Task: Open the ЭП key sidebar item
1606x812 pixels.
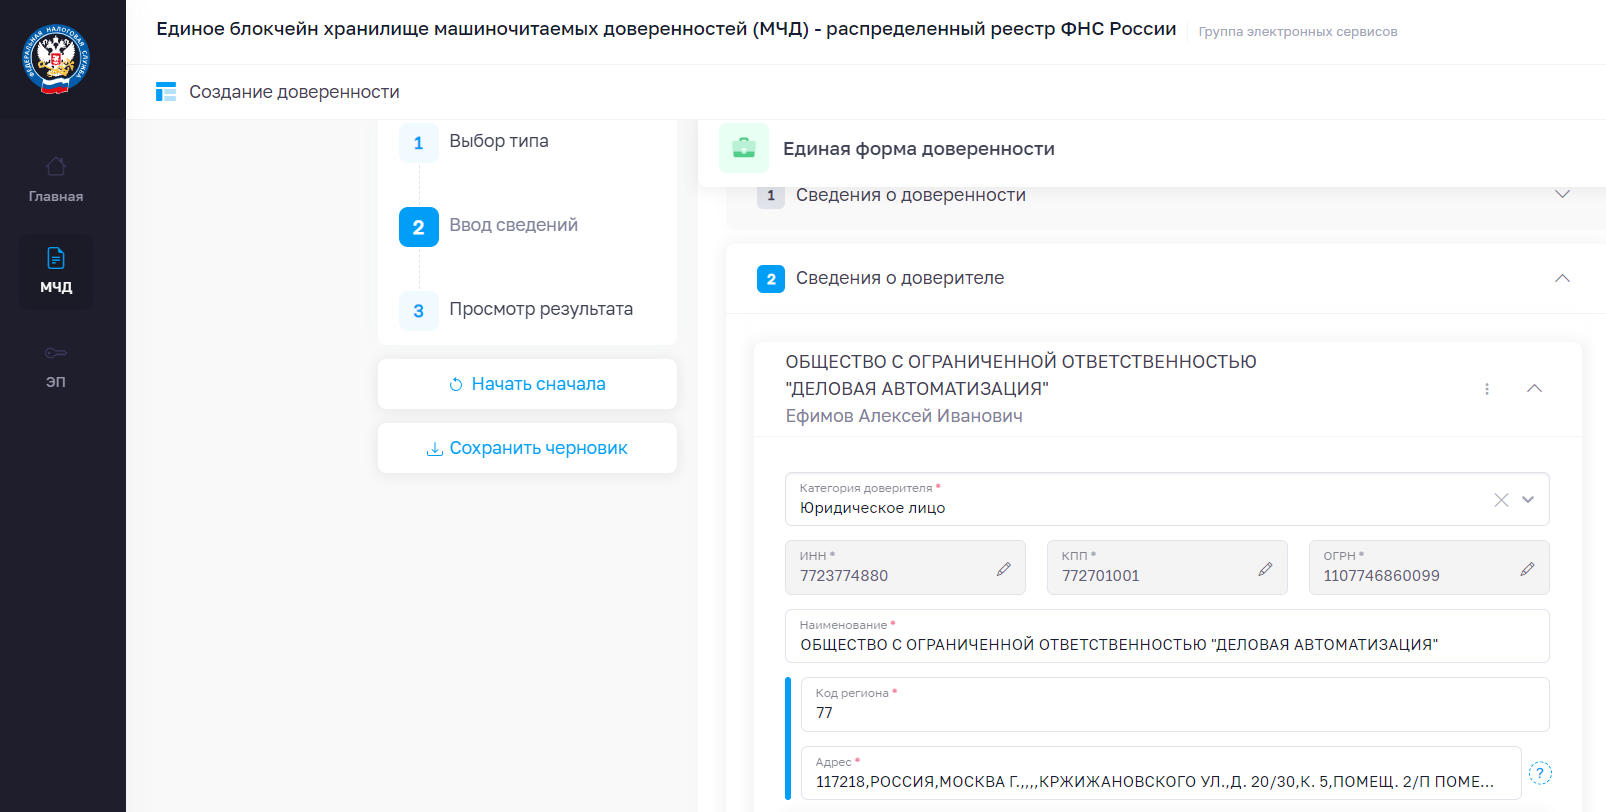Action: (x=56, y=367)
